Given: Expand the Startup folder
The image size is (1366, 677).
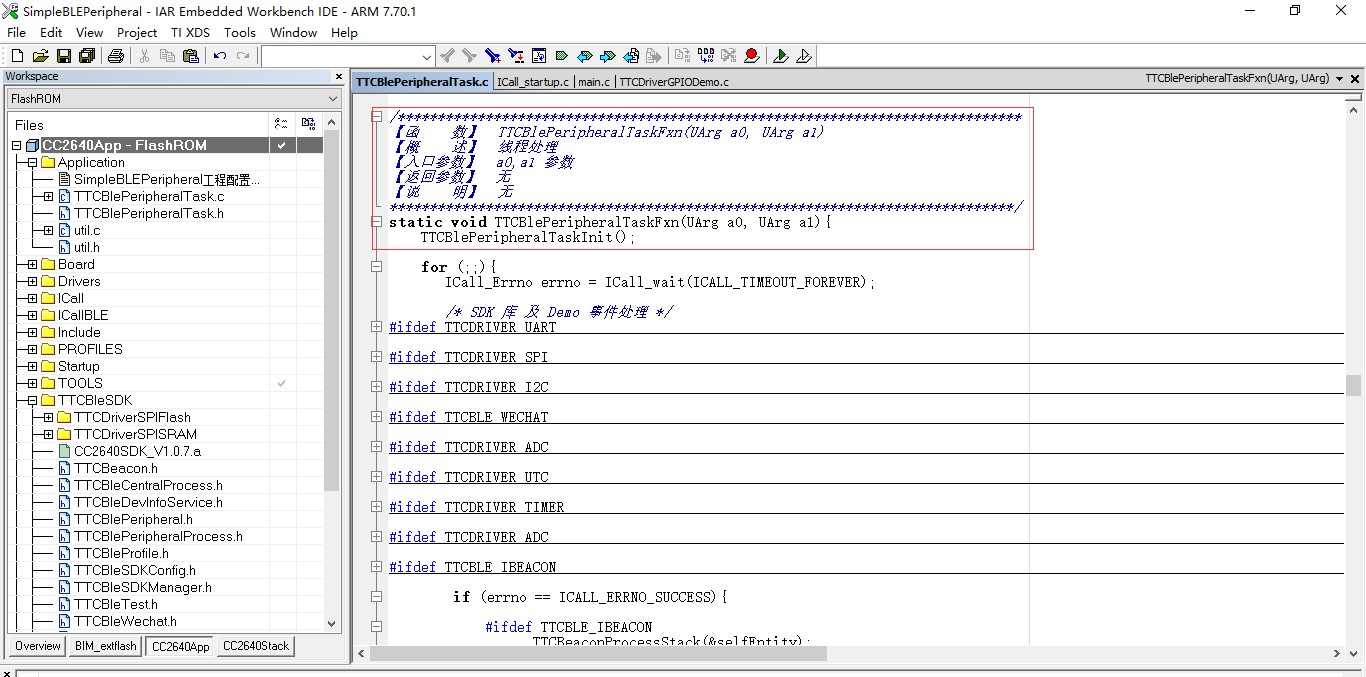Looking at the screenshot, I should (32, 366).
